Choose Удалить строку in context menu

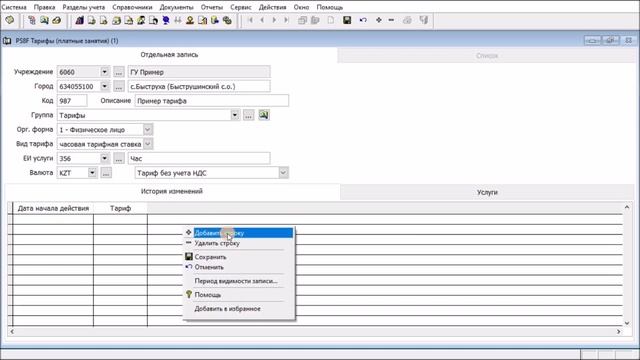click(x=239, y=243)
